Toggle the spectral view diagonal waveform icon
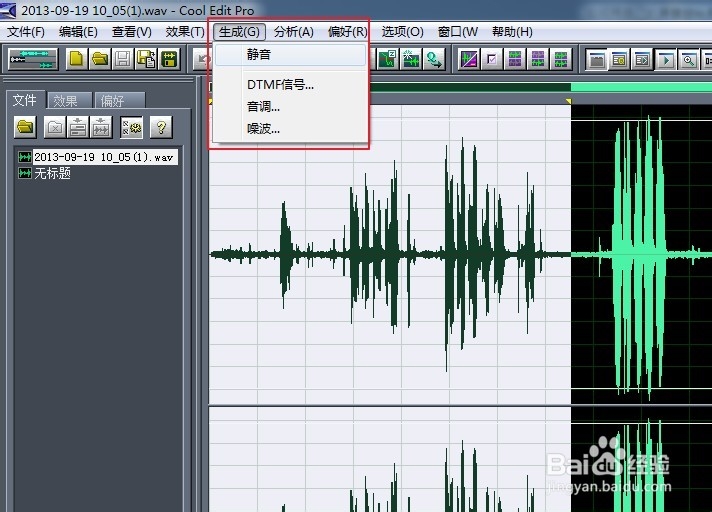This screenshot has height=512, width=712. pyautogui.click(x=469, y=59)
